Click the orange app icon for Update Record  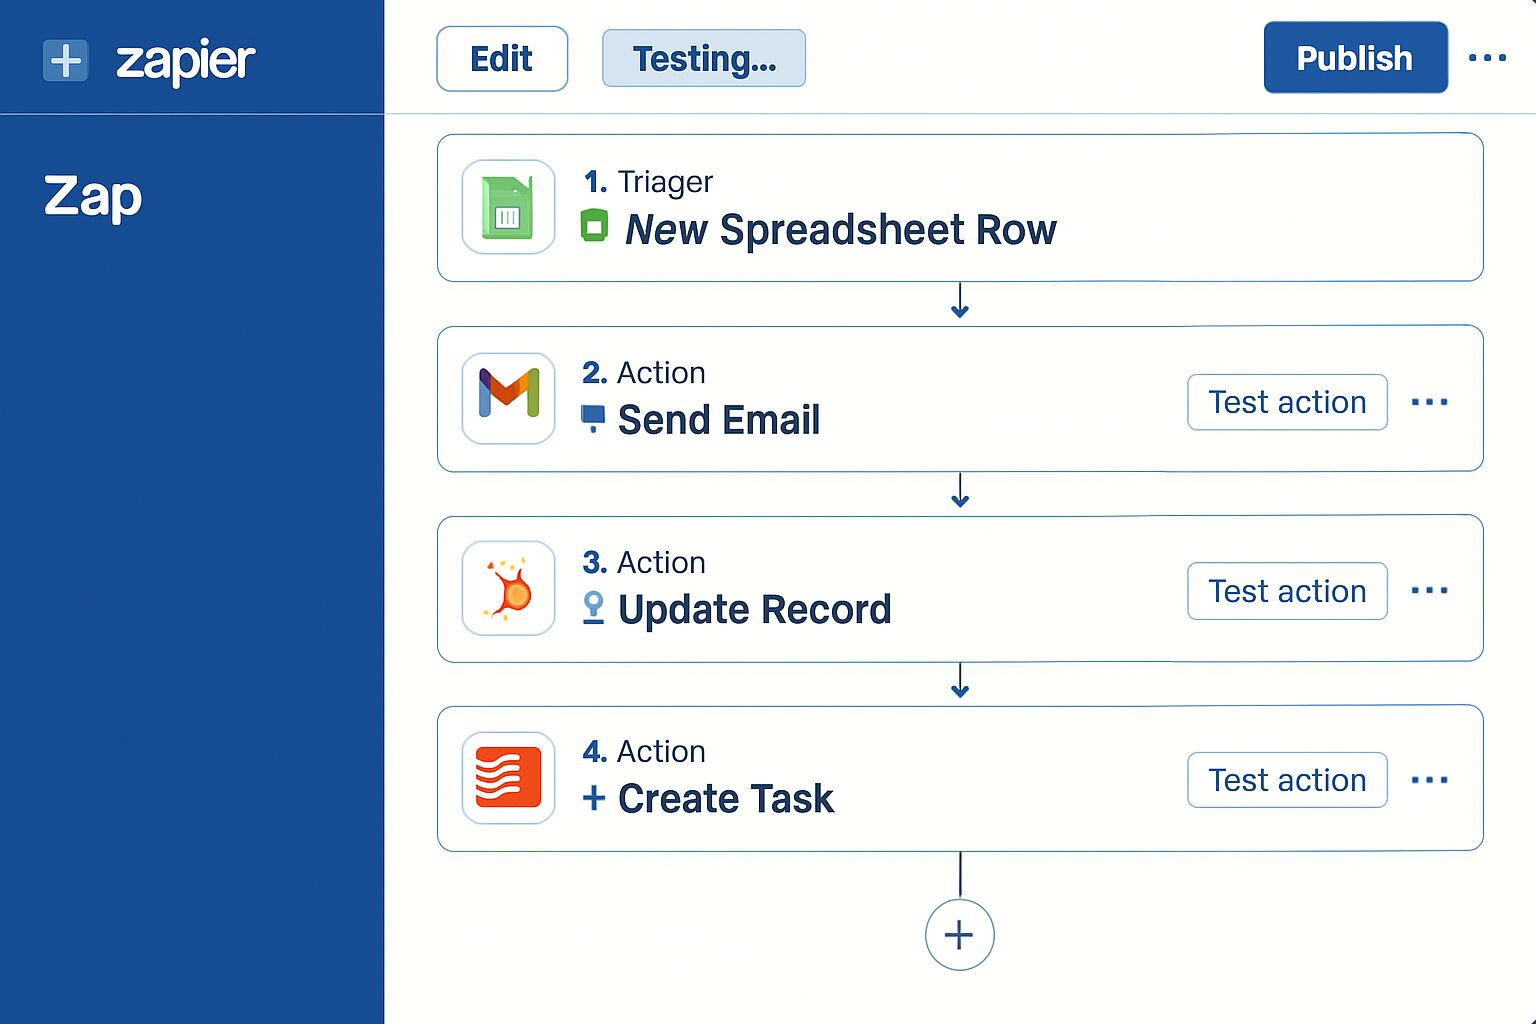pyautogui.click(x=508, y=588)
